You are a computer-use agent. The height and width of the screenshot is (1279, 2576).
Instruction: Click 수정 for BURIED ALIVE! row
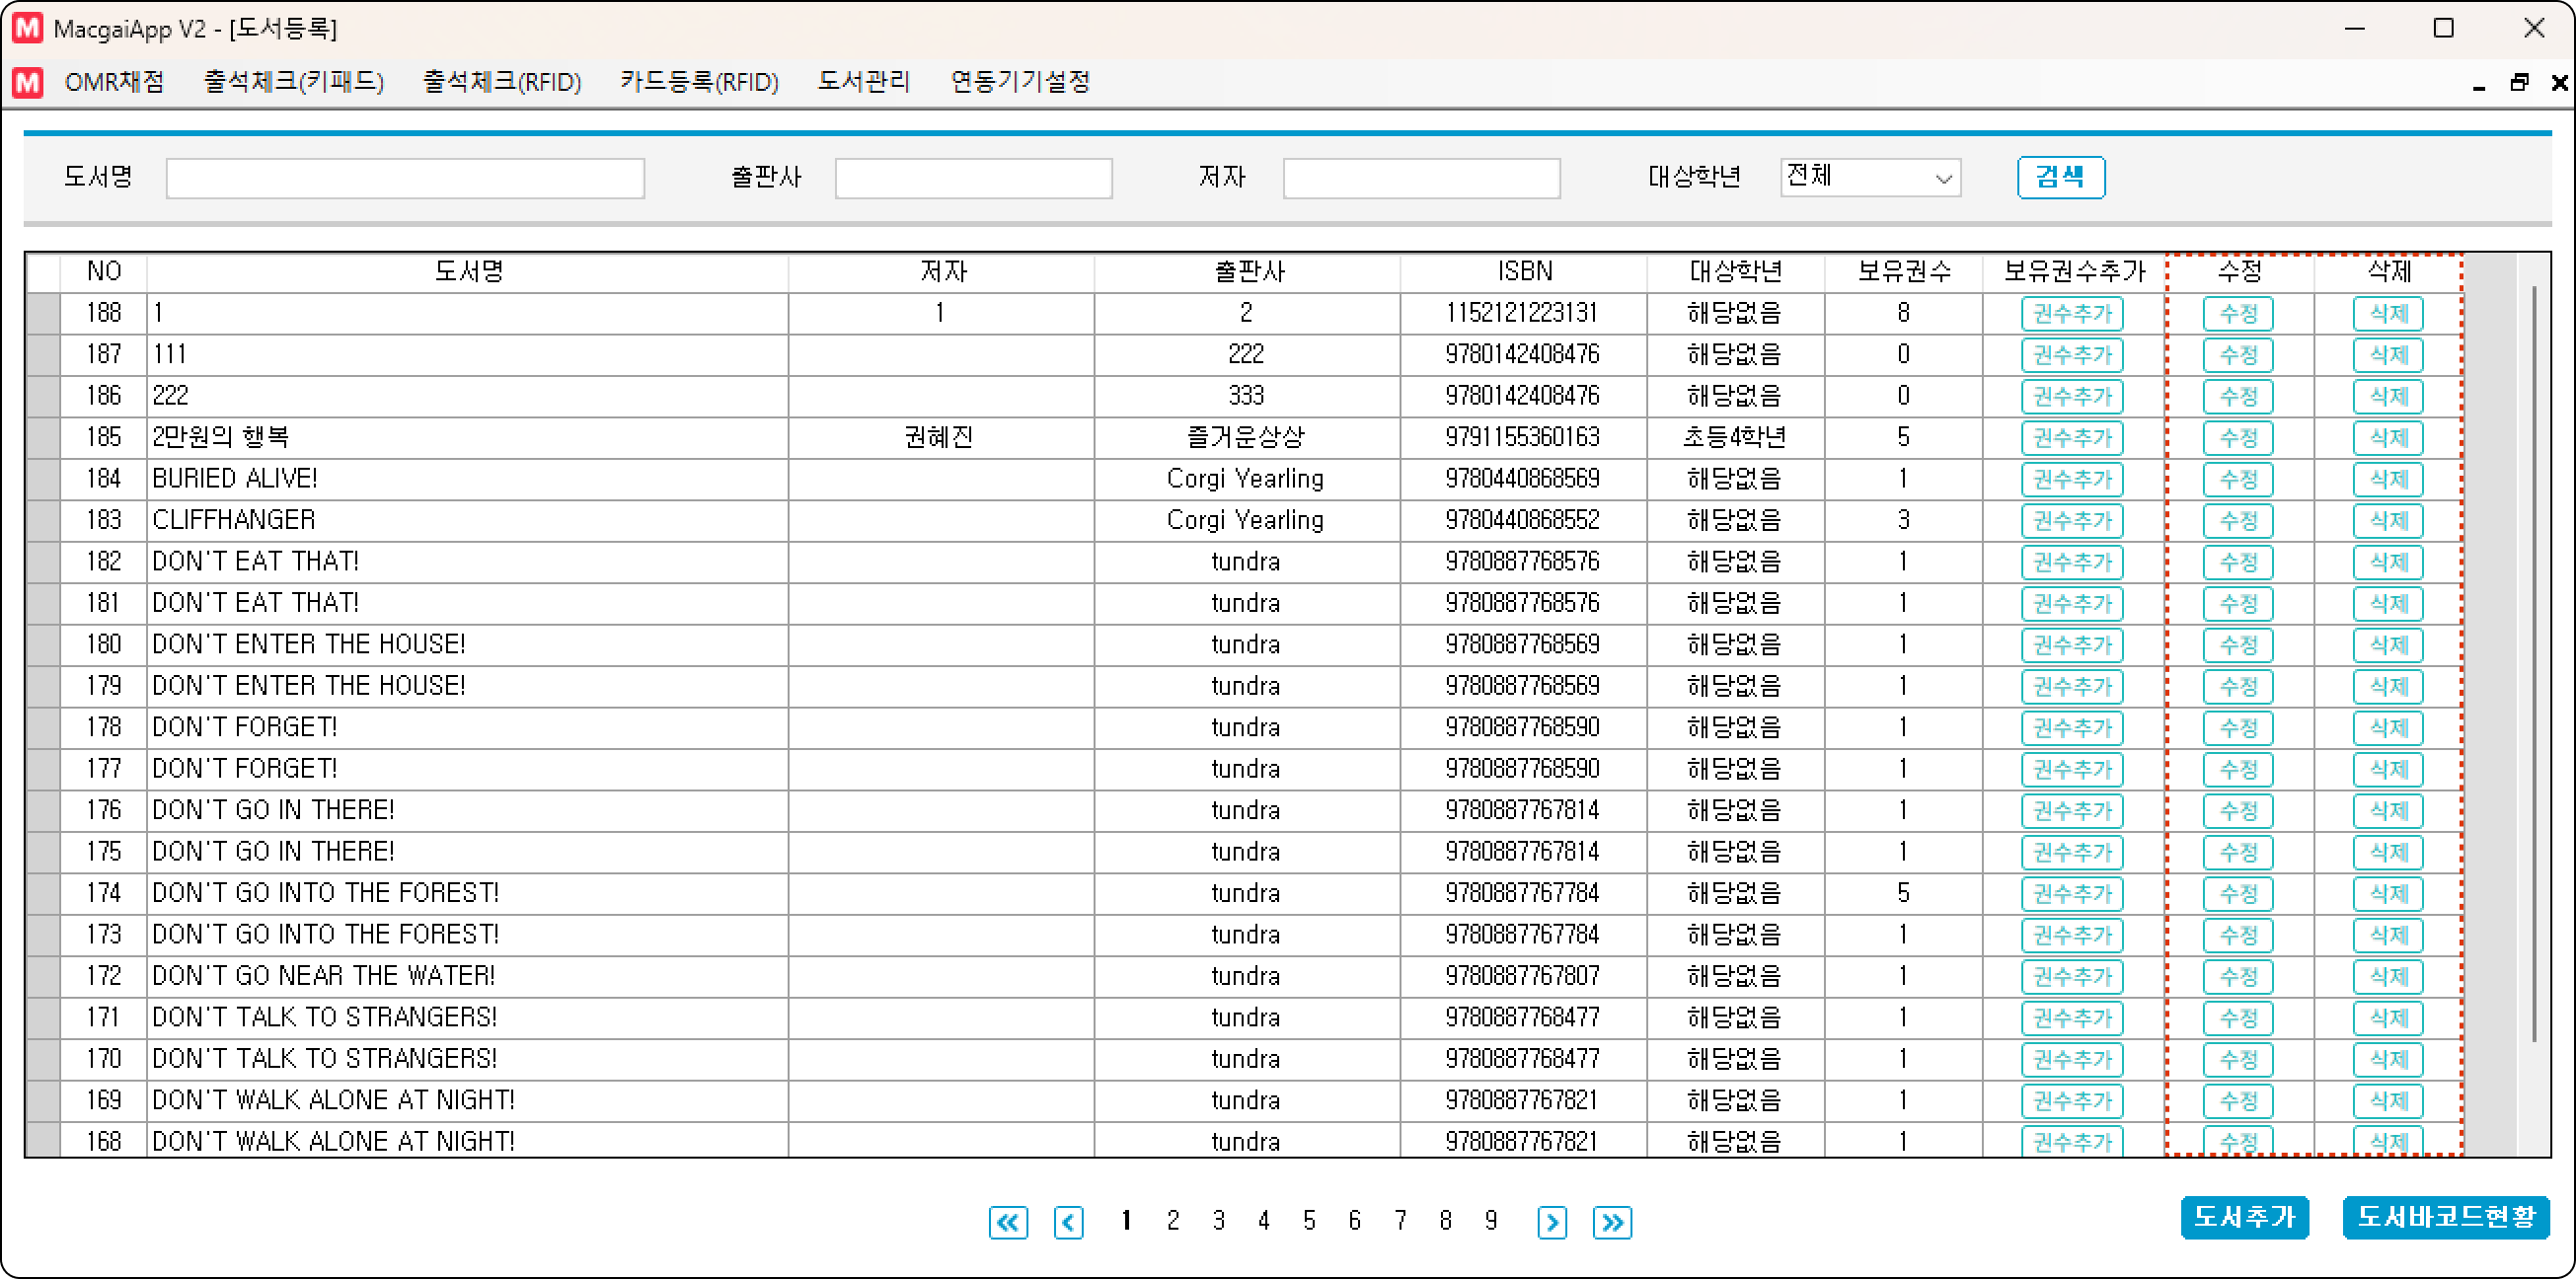pos(2237,479)
